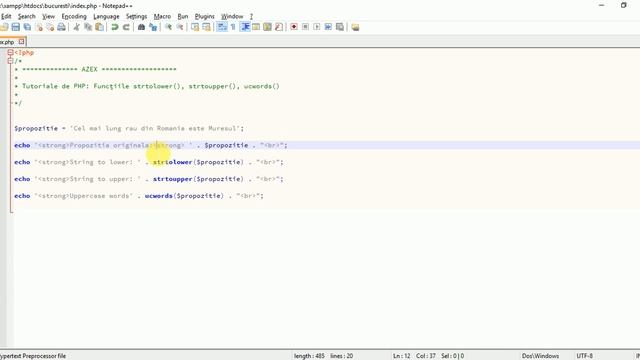This screenshot has width=640, height=360.
Task: Open the Language menu
Action: tap(106, 16)
